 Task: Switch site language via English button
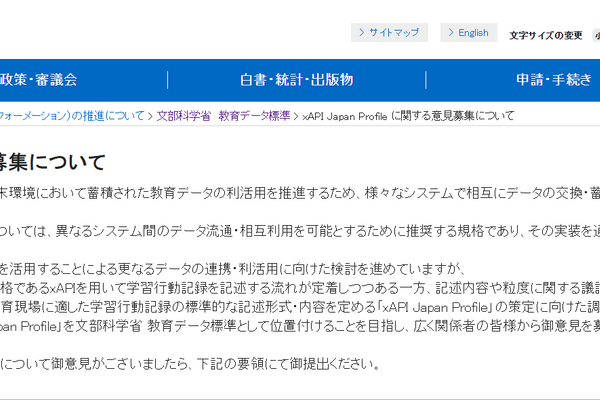tap(468, 33)
